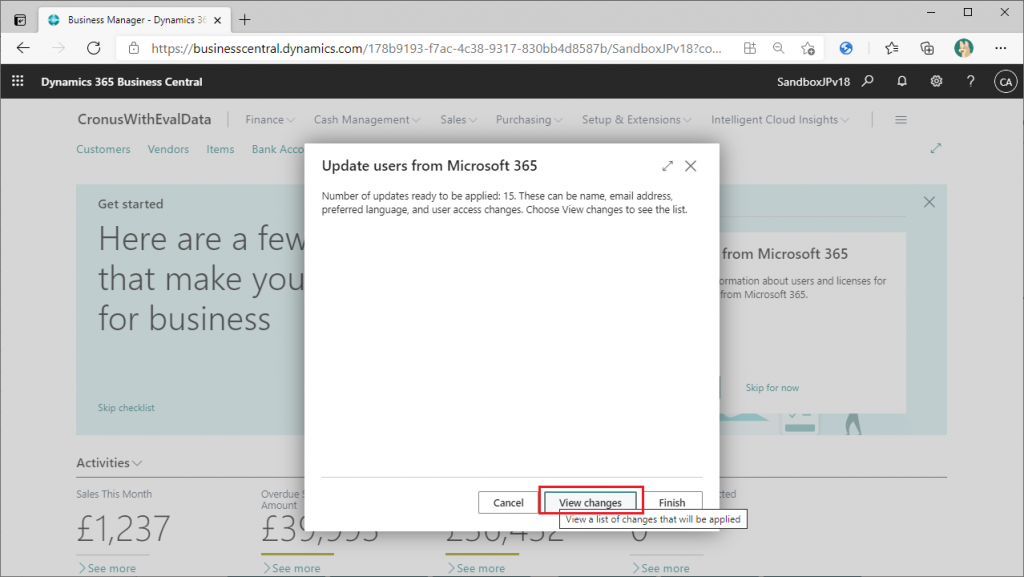Open the blue globe extension icon
The image size is (1024, 577).
pos(846,48)
